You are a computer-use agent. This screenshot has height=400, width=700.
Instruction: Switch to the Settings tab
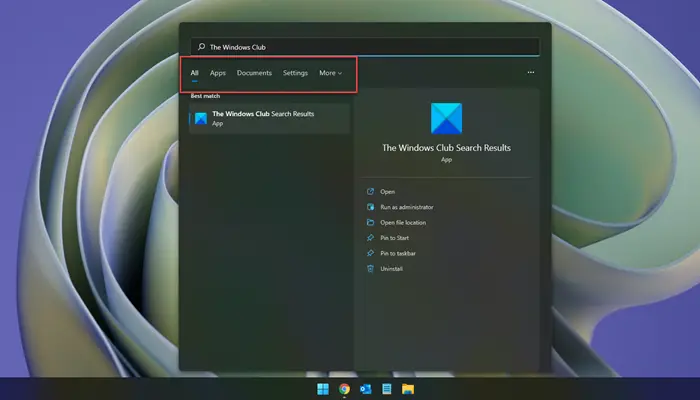point(295,73)
